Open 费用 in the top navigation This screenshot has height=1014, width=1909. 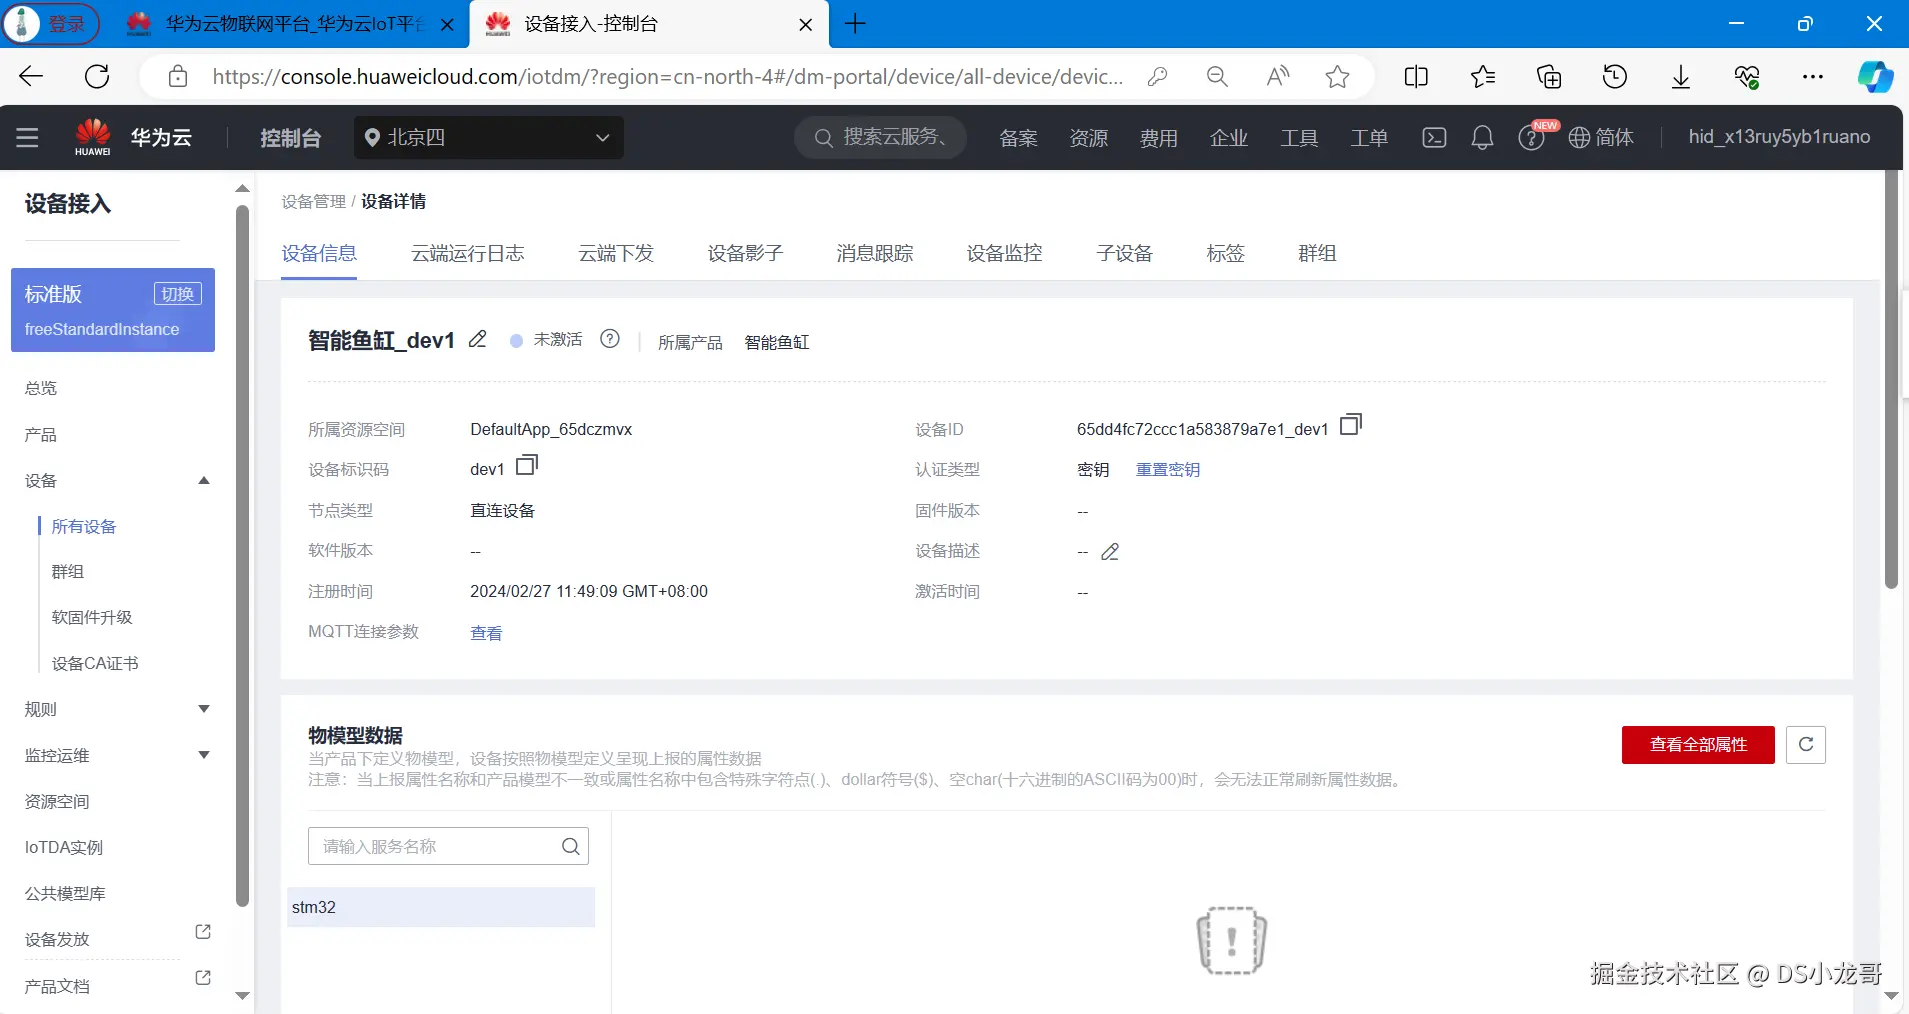1159,138
